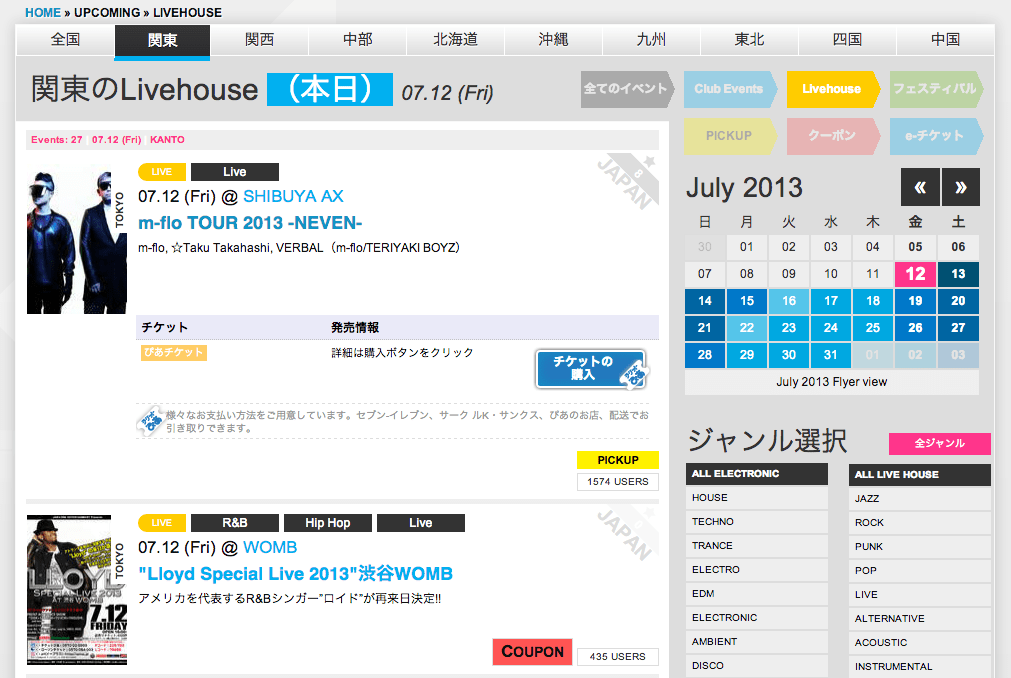
Task: Click the R&B genre tag
Action: click(235, 523)
